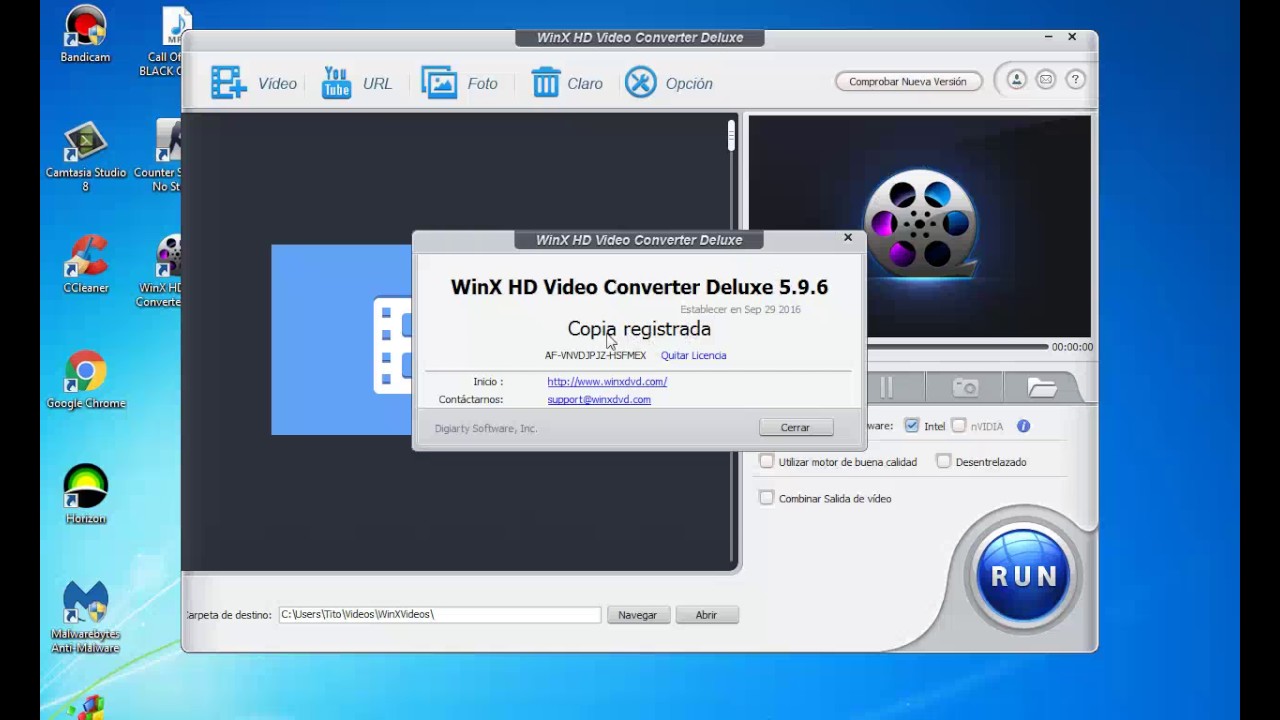Click the snapshot camera icon

tap(965, 387)
